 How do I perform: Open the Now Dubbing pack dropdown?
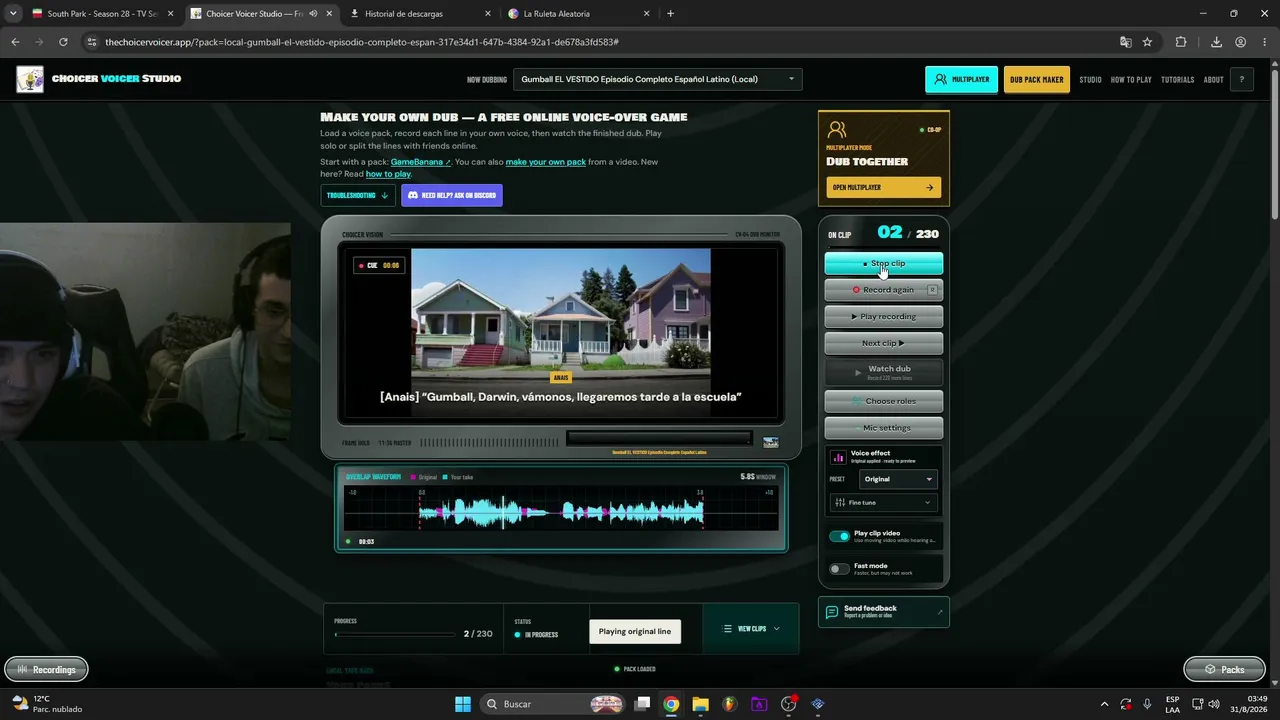[x=658, y=79]
